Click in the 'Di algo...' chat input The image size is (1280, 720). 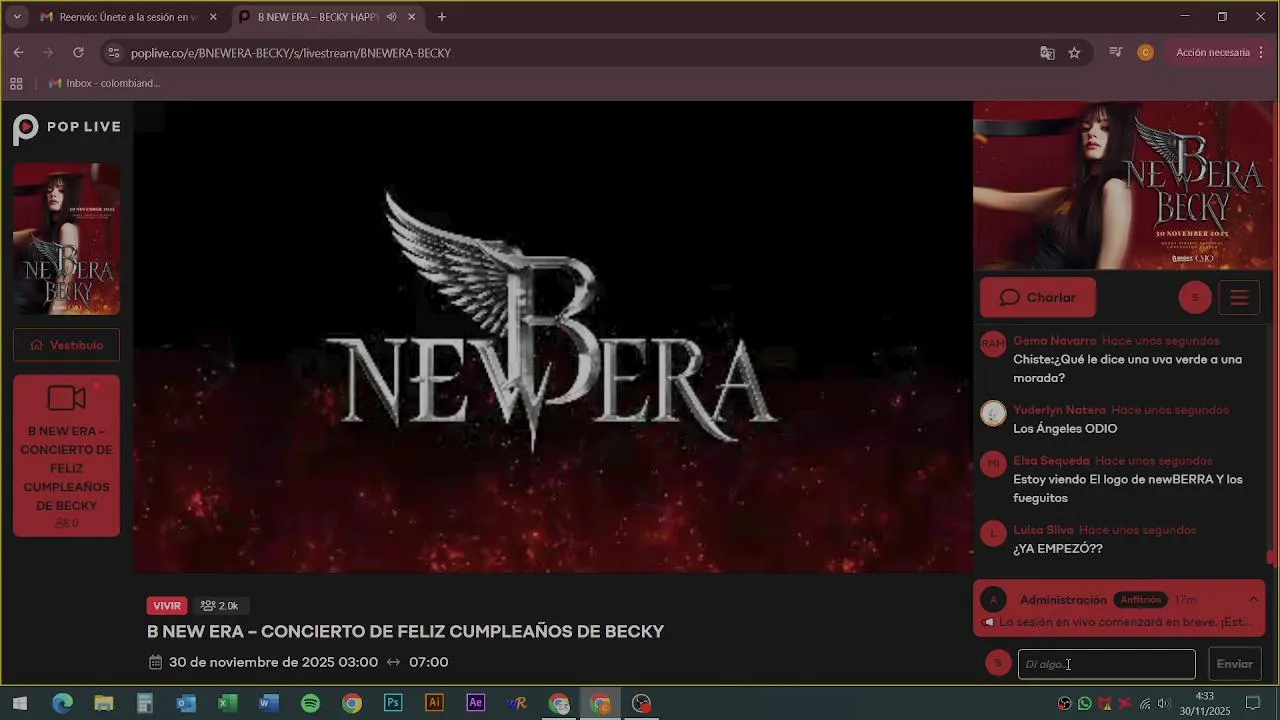[1106, 664]
